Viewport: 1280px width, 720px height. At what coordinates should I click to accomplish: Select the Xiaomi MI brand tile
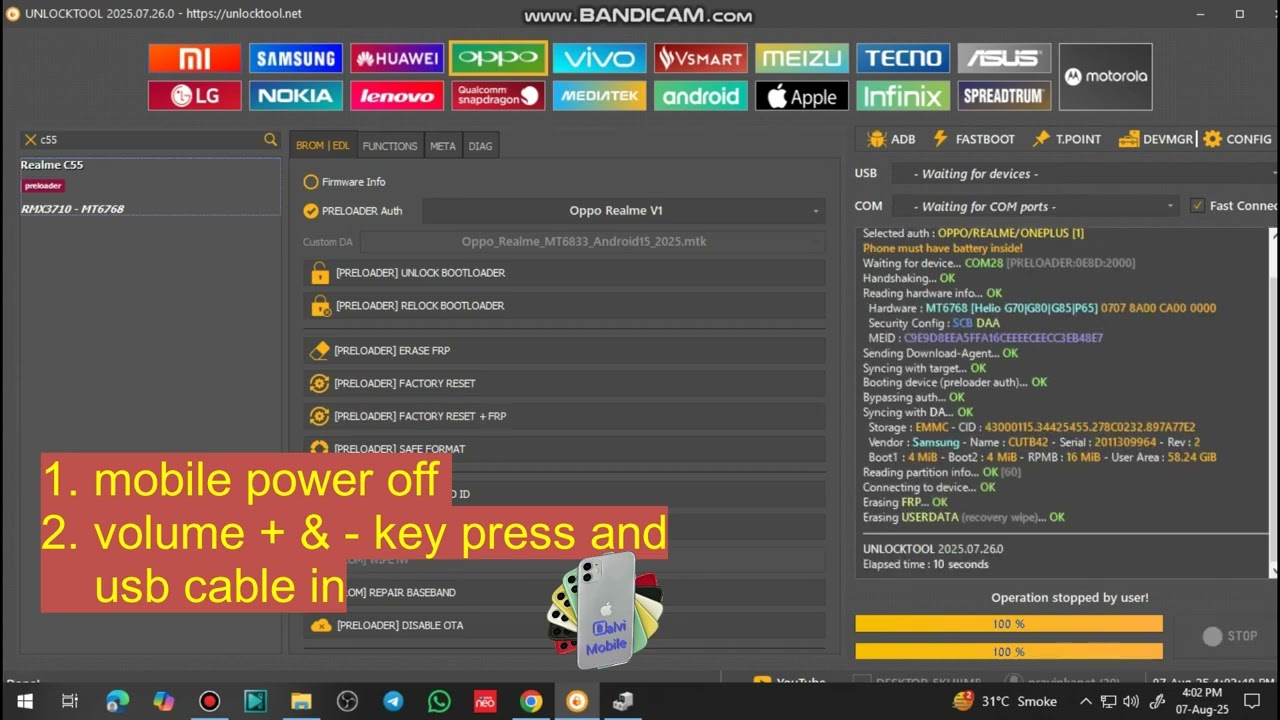[x=195, y=59]
